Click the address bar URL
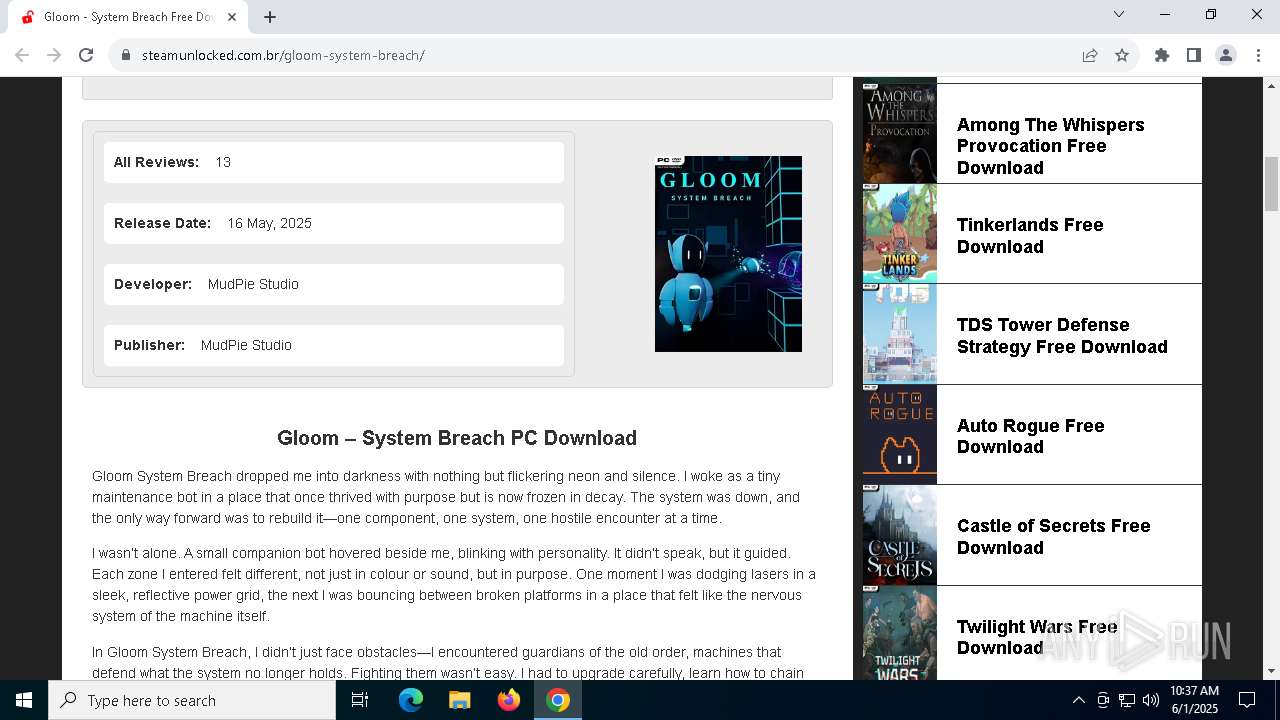Image resolution: width=1280 pixels, height=720 pixels. (x=283, y=55)
